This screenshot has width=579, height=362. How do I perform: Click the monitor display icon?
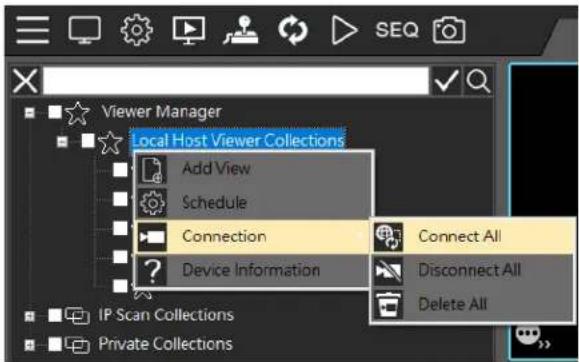click(x=85, y=30)
